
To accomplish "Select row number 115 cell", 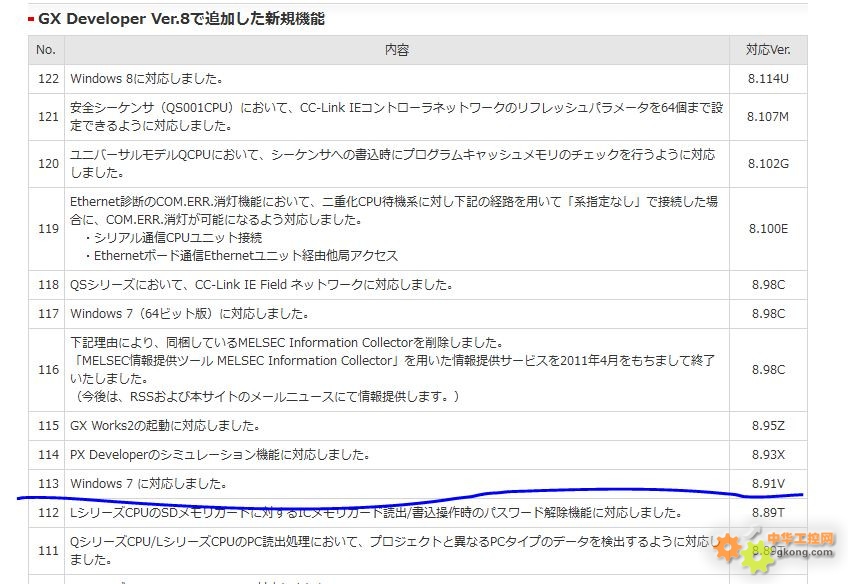I will point(48,426).
